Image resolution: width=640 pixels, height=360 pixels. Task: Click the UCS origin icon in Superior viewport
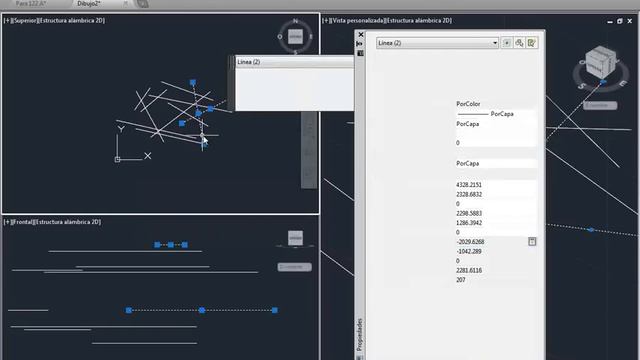click(118, 160)
